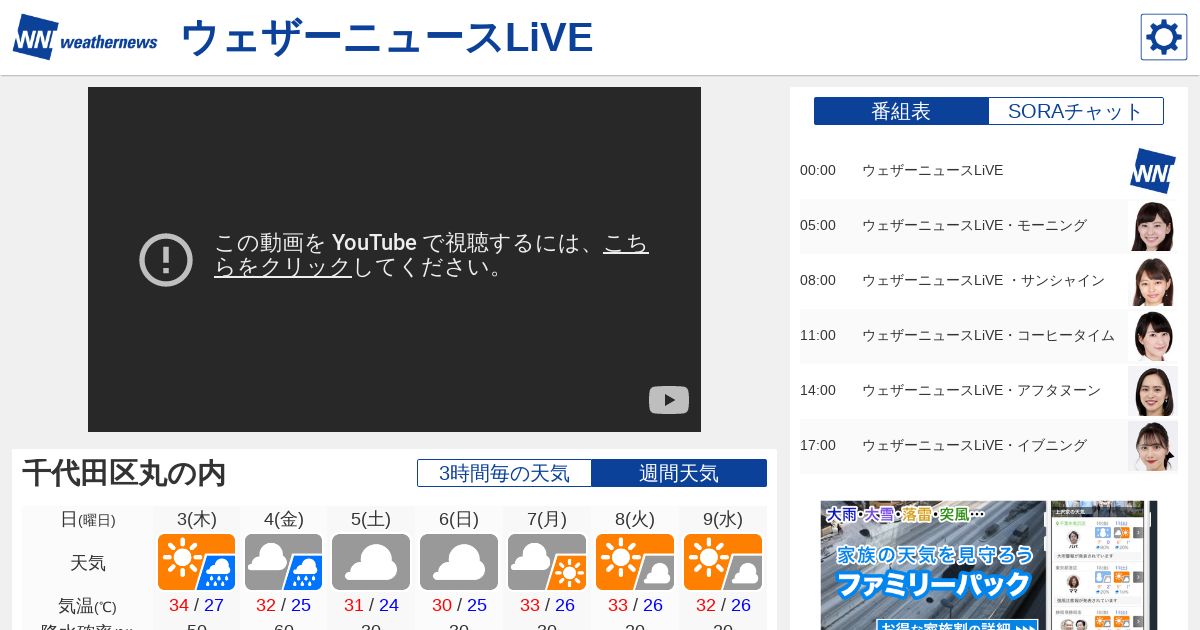Click cloudy weather icon for 5(土)
The image size is (1200, 630).
[x=371, y=562]
